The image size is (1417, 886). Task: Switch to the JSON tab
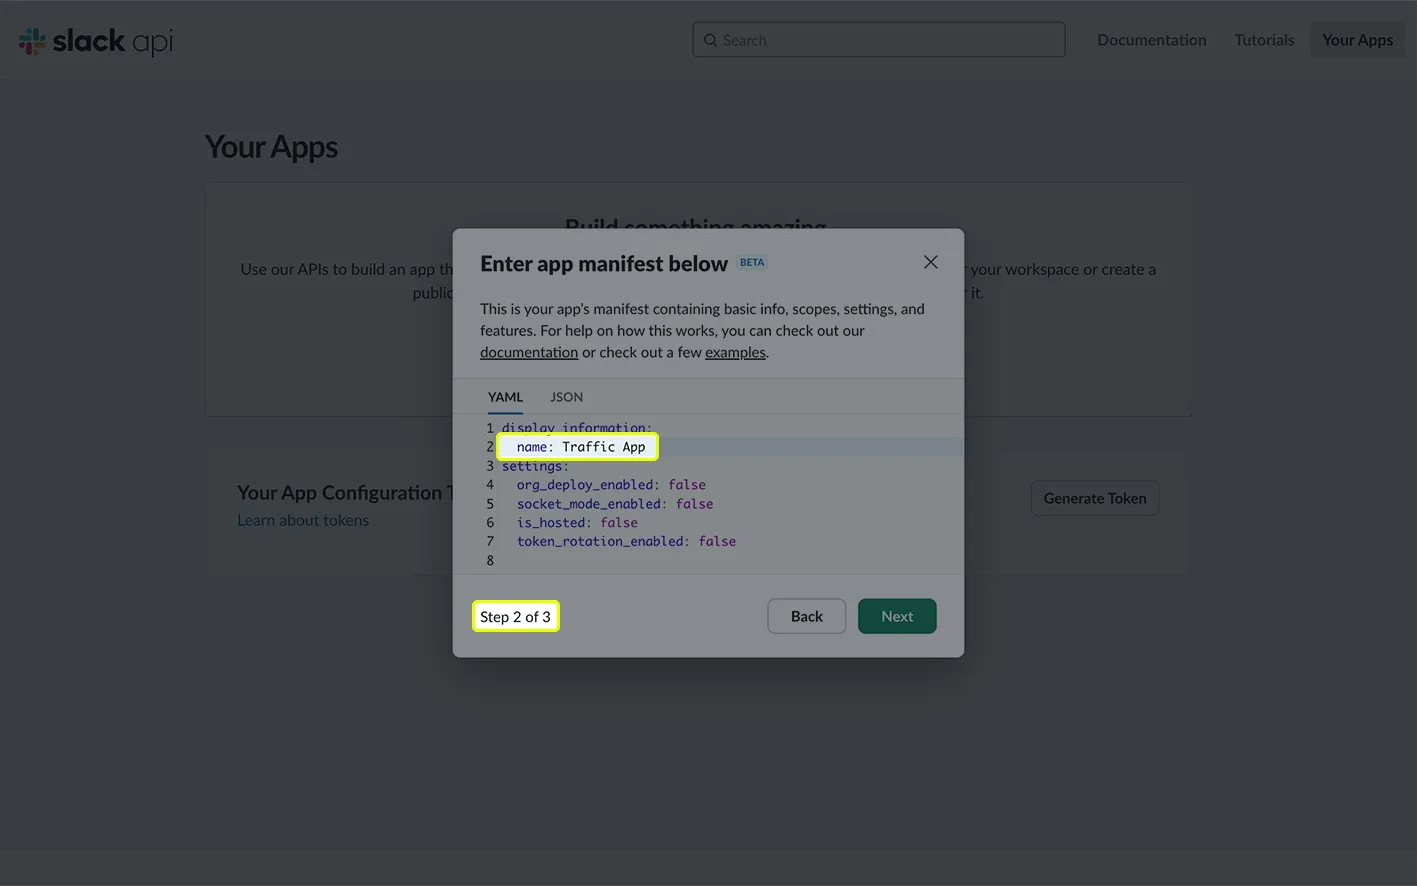(x=566, y=397)
